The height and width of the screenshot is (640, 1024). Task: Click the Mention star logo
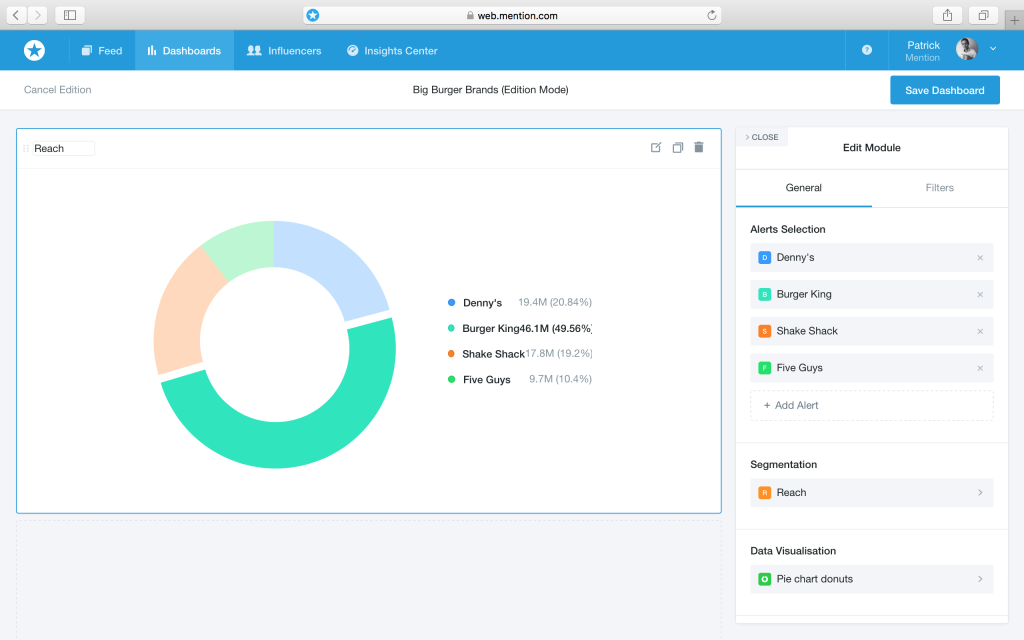click(x=35, y=50)
